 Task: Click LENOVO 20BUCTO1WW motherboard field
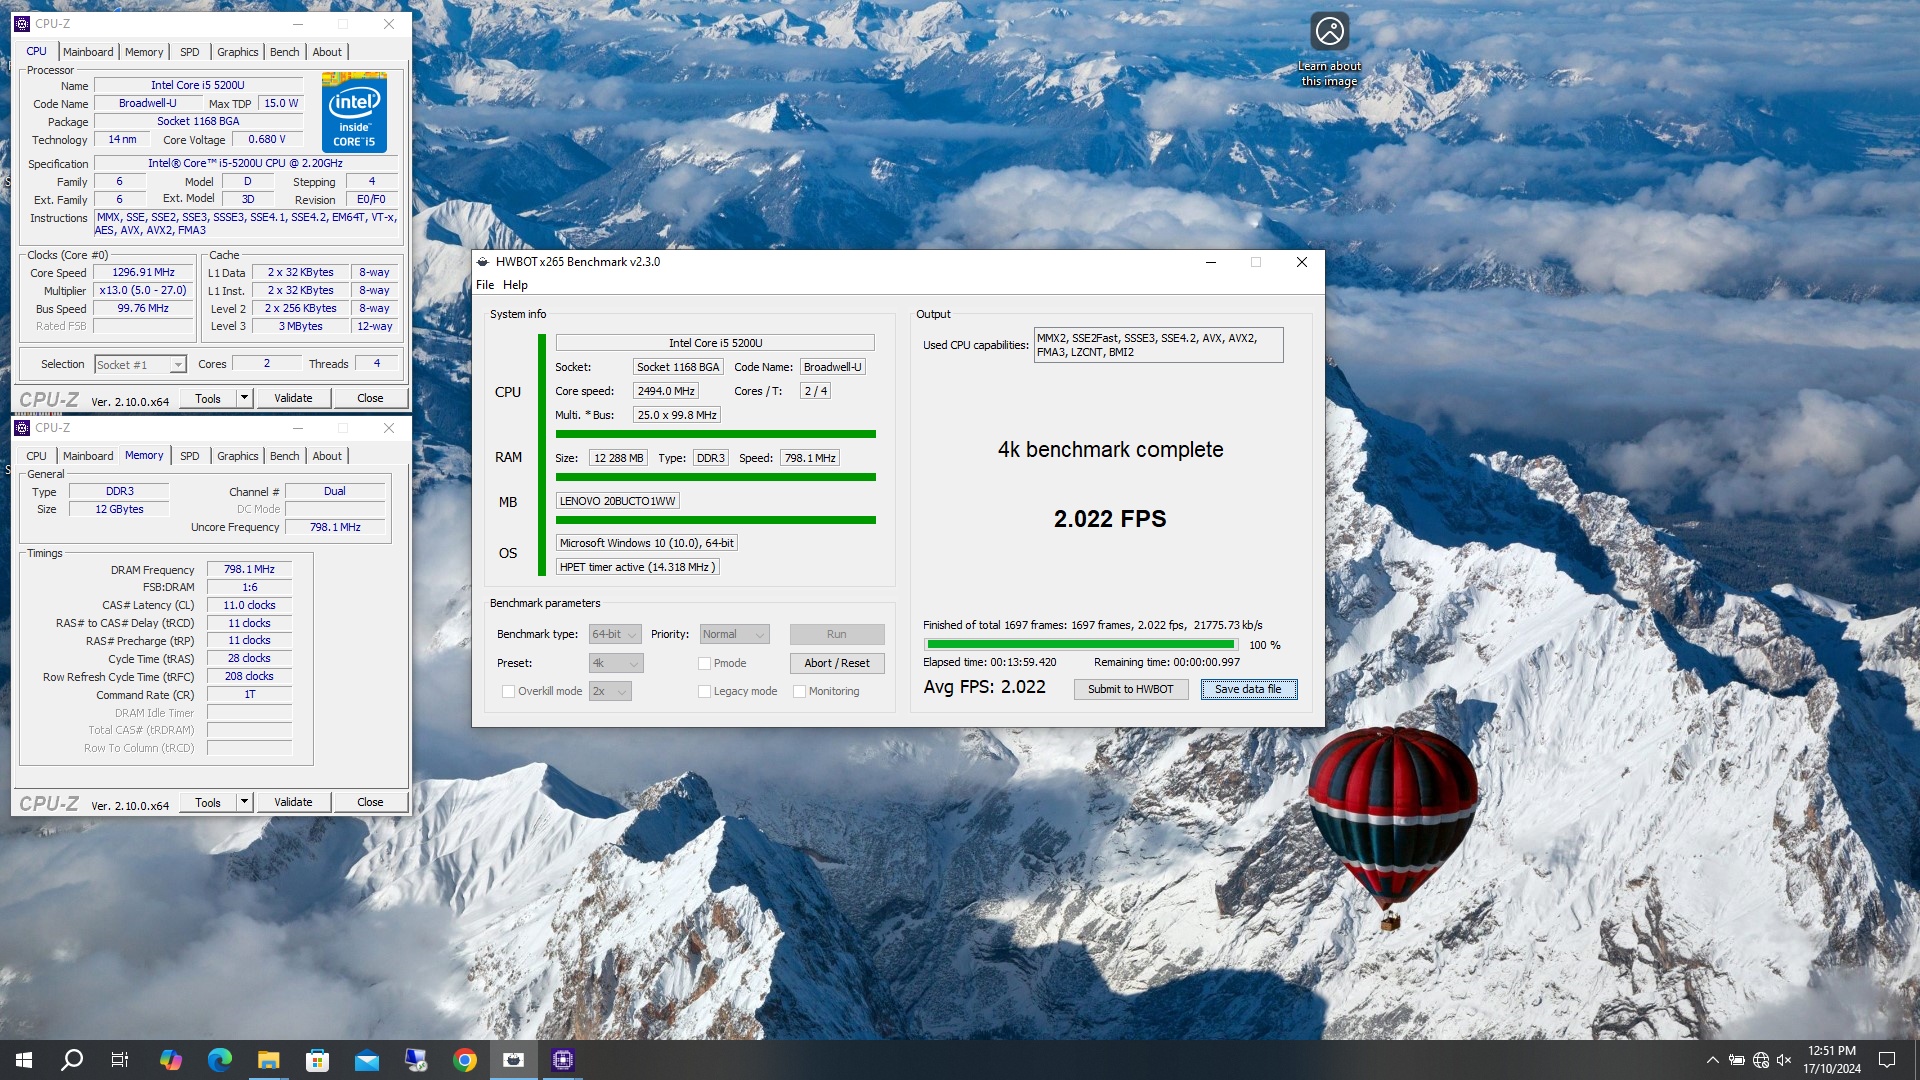tap(618, 501)
